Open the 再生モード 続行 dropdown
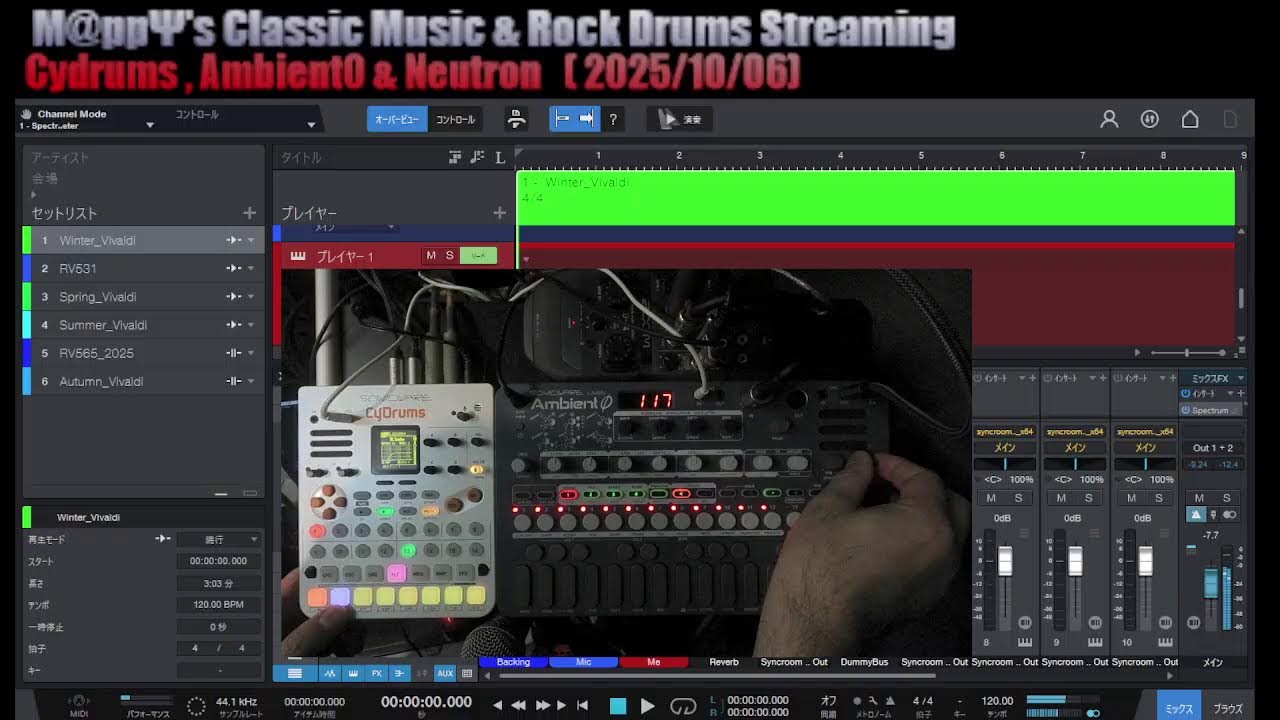The width and height of the screenshot is (1280, 720). [219, 539]
